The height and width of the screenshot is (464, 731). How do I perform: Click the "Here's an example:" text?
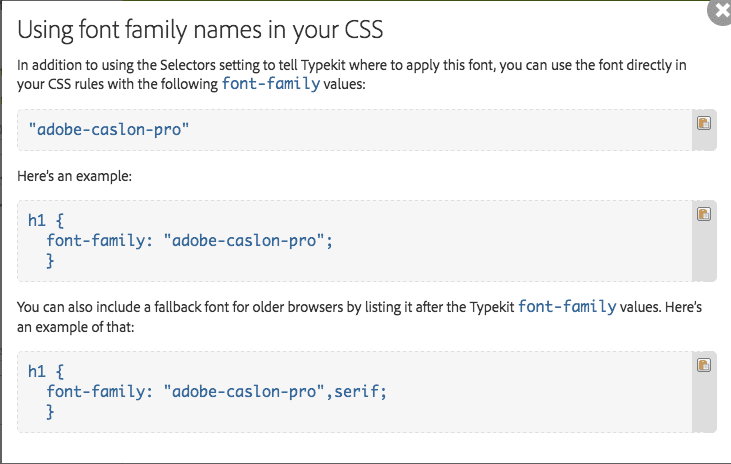[75, 176]
